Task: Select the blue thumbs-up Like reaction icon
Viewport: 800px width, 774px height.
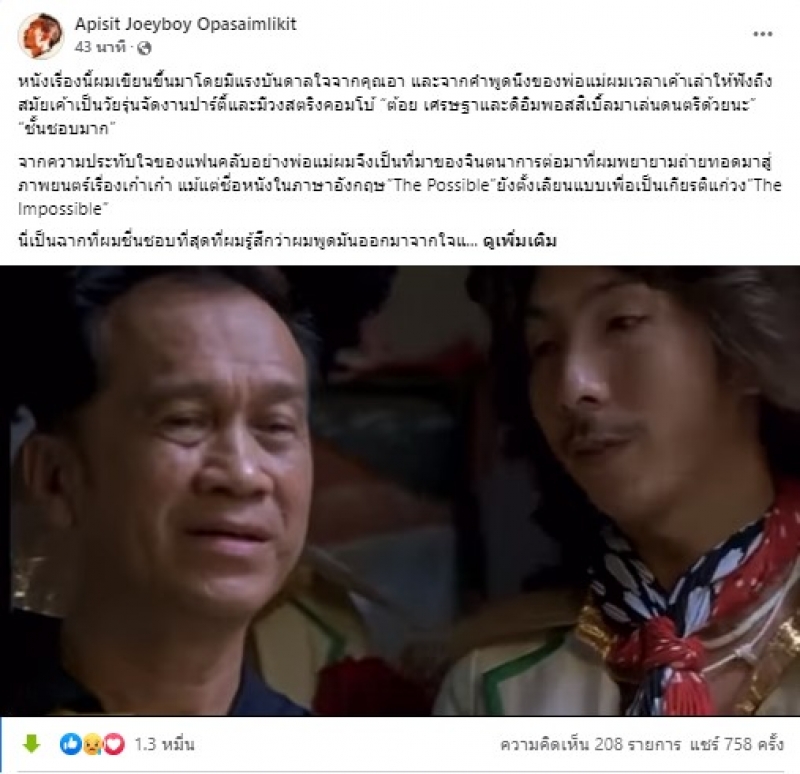Action: pyautogui.click(x=70, y=744)
